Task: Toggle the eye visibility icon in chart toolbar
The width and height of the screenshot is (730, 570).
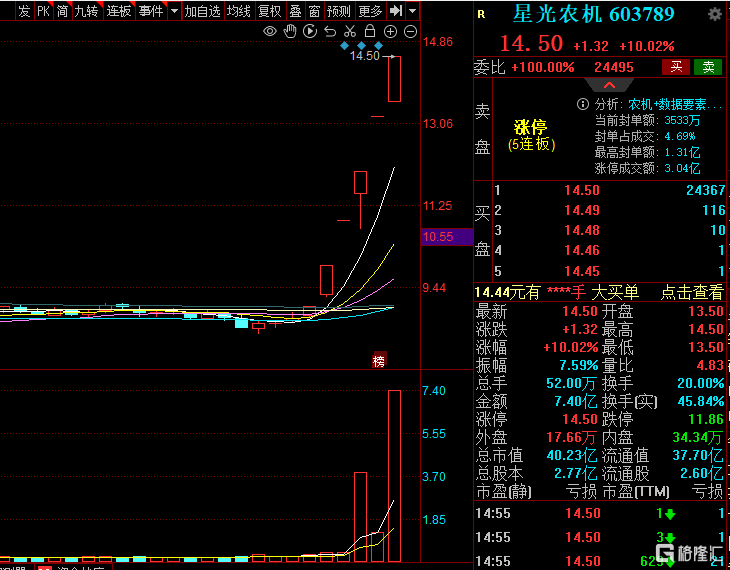Action: [270, 32]
